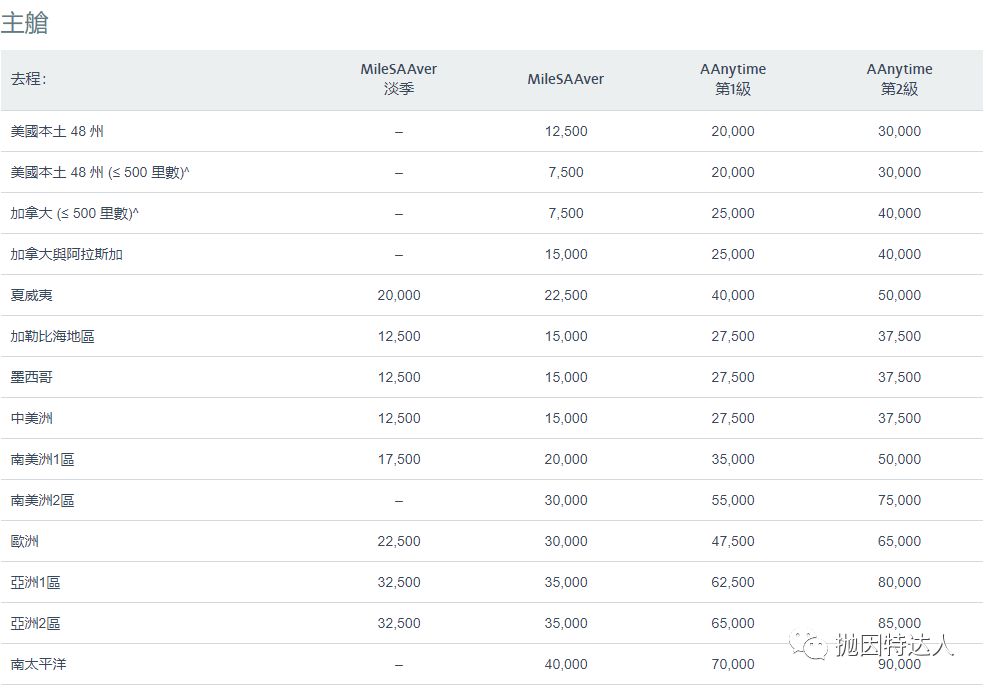This screenshot has width=986, height=688.
Task: Click 62,500 value in 亞洲1區 row
Action: [x=733, y=582]
